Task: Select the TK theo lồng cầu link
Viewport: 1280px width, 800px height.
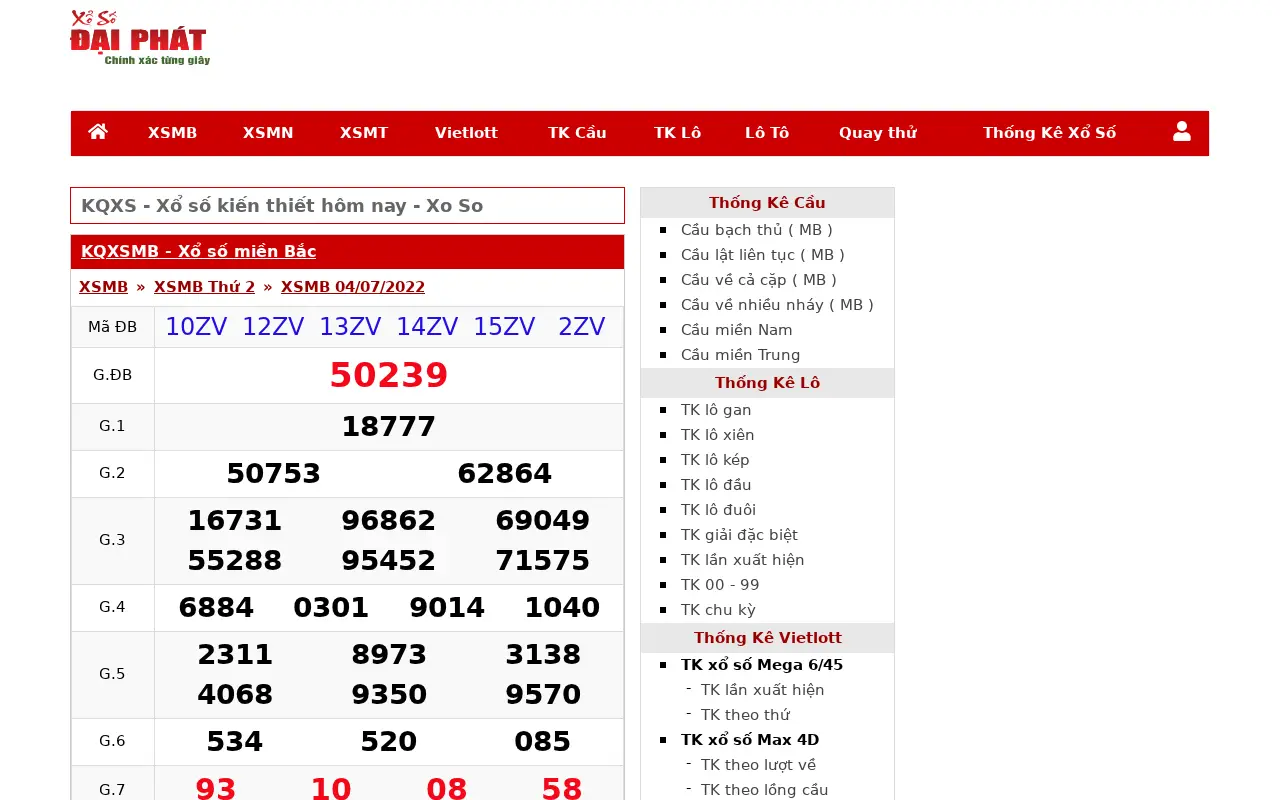Action: (x=765, y=790)
